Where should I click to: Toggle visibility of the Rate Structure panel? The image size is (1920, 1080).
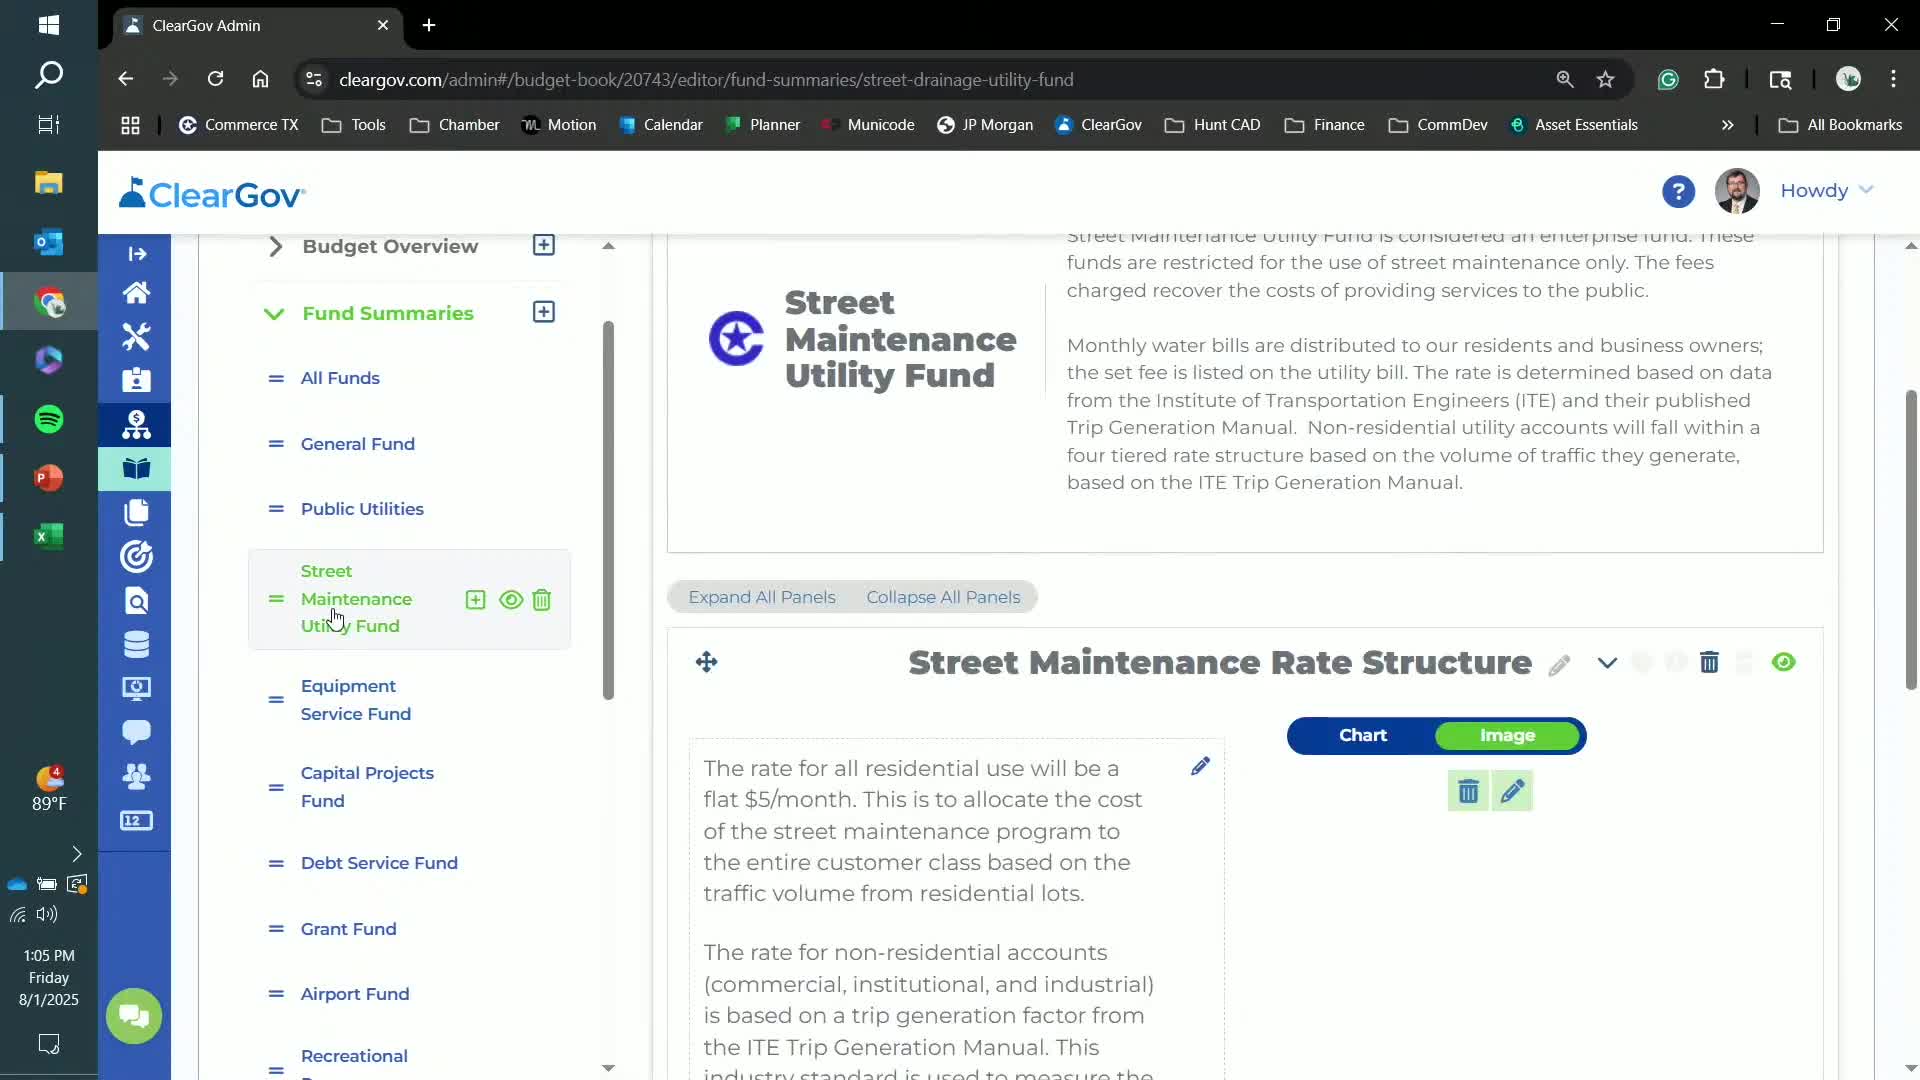[1783, 662]
